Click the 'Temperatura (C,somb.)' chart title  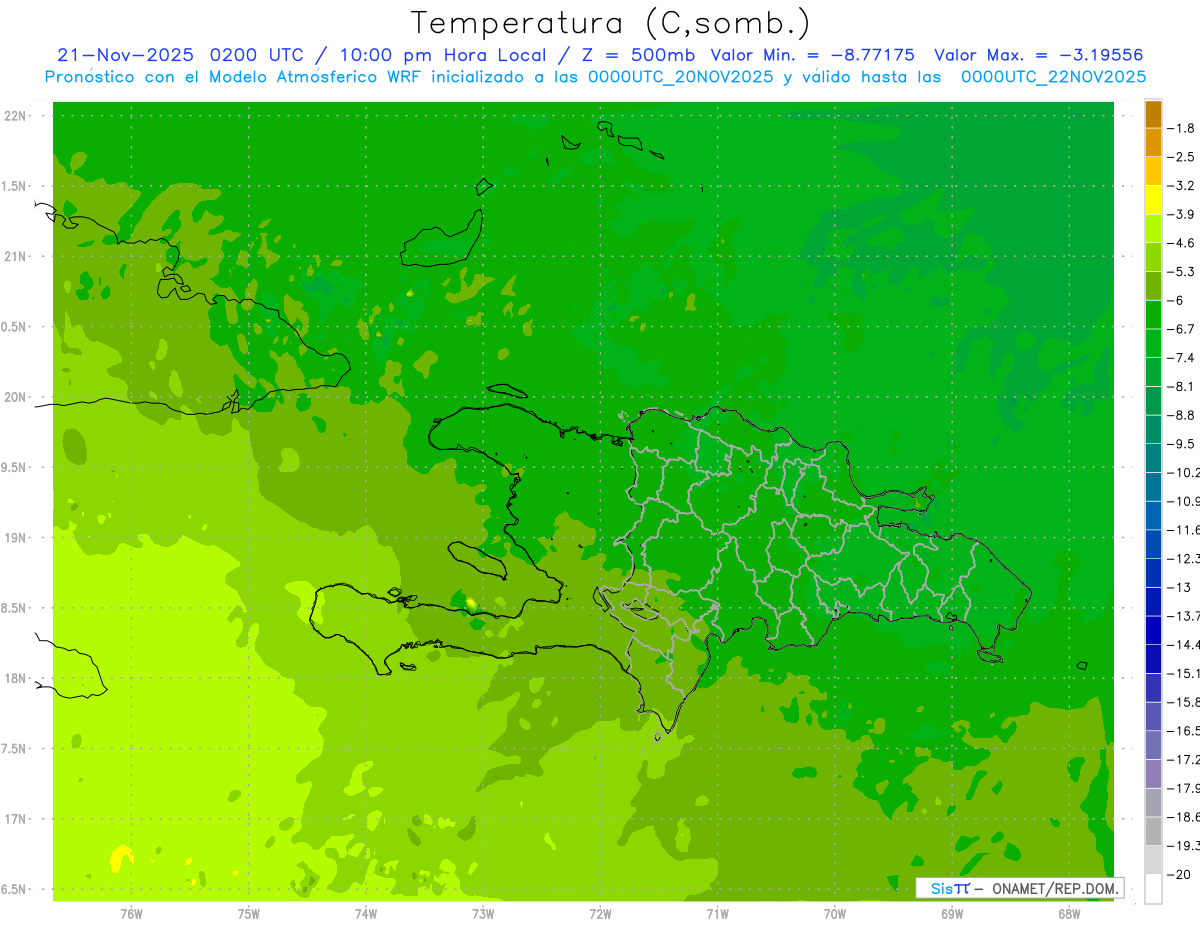pos(610,22)
